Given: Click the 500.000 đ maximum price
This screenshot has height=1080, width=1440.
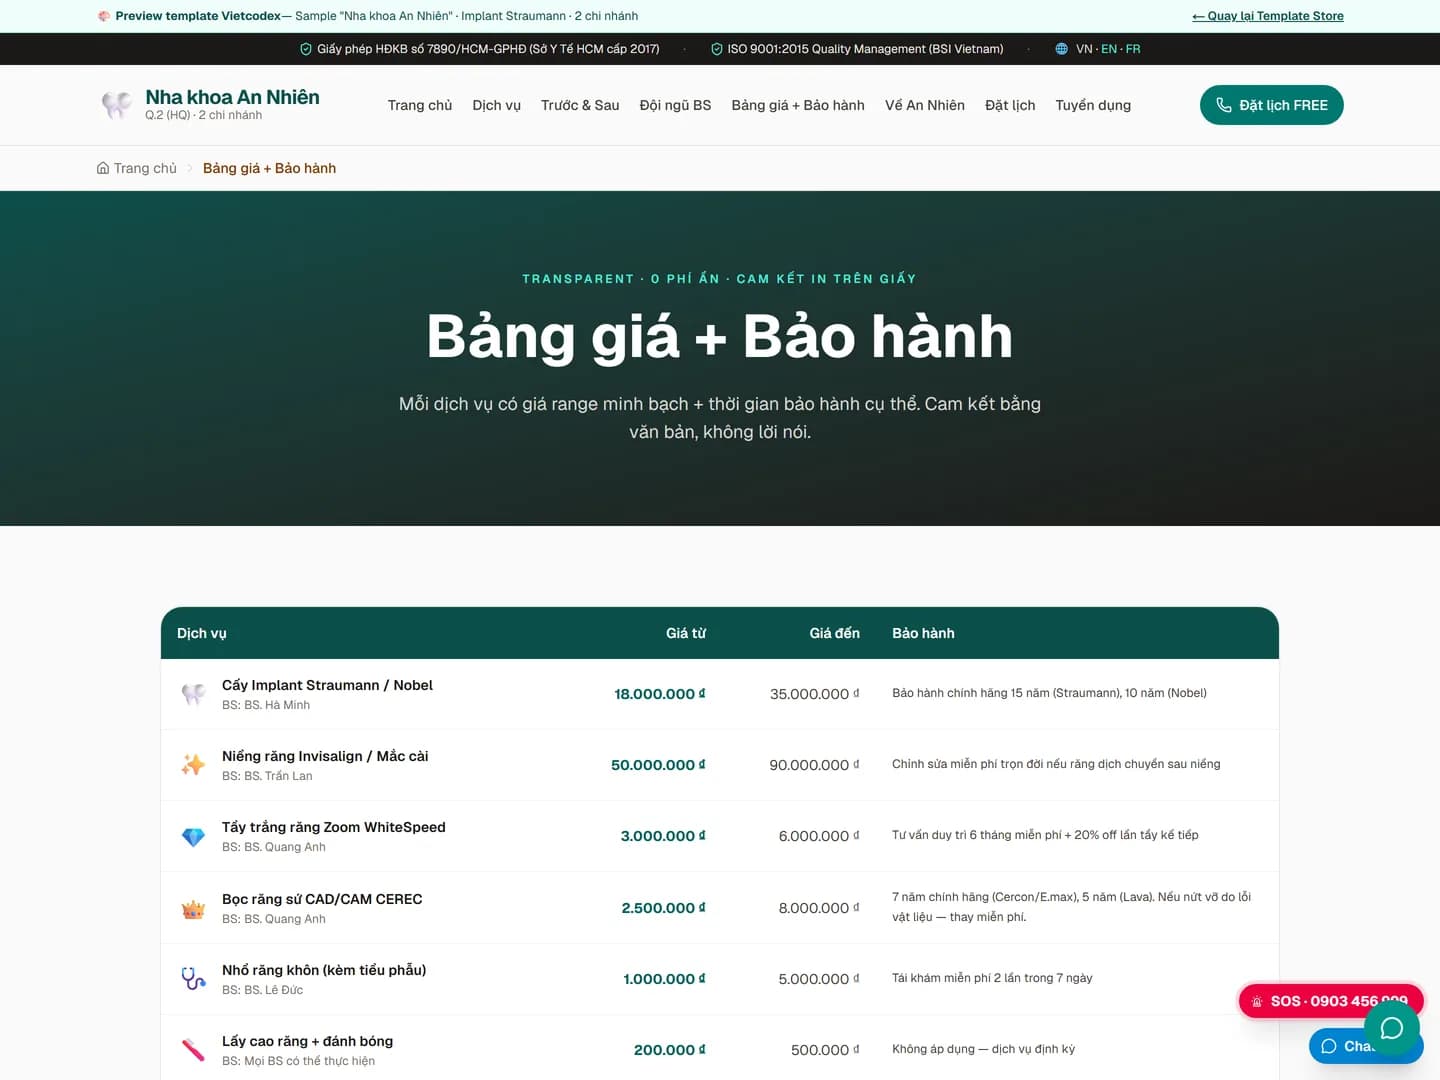Looking at the screenshot, I should pos(825,1050).
